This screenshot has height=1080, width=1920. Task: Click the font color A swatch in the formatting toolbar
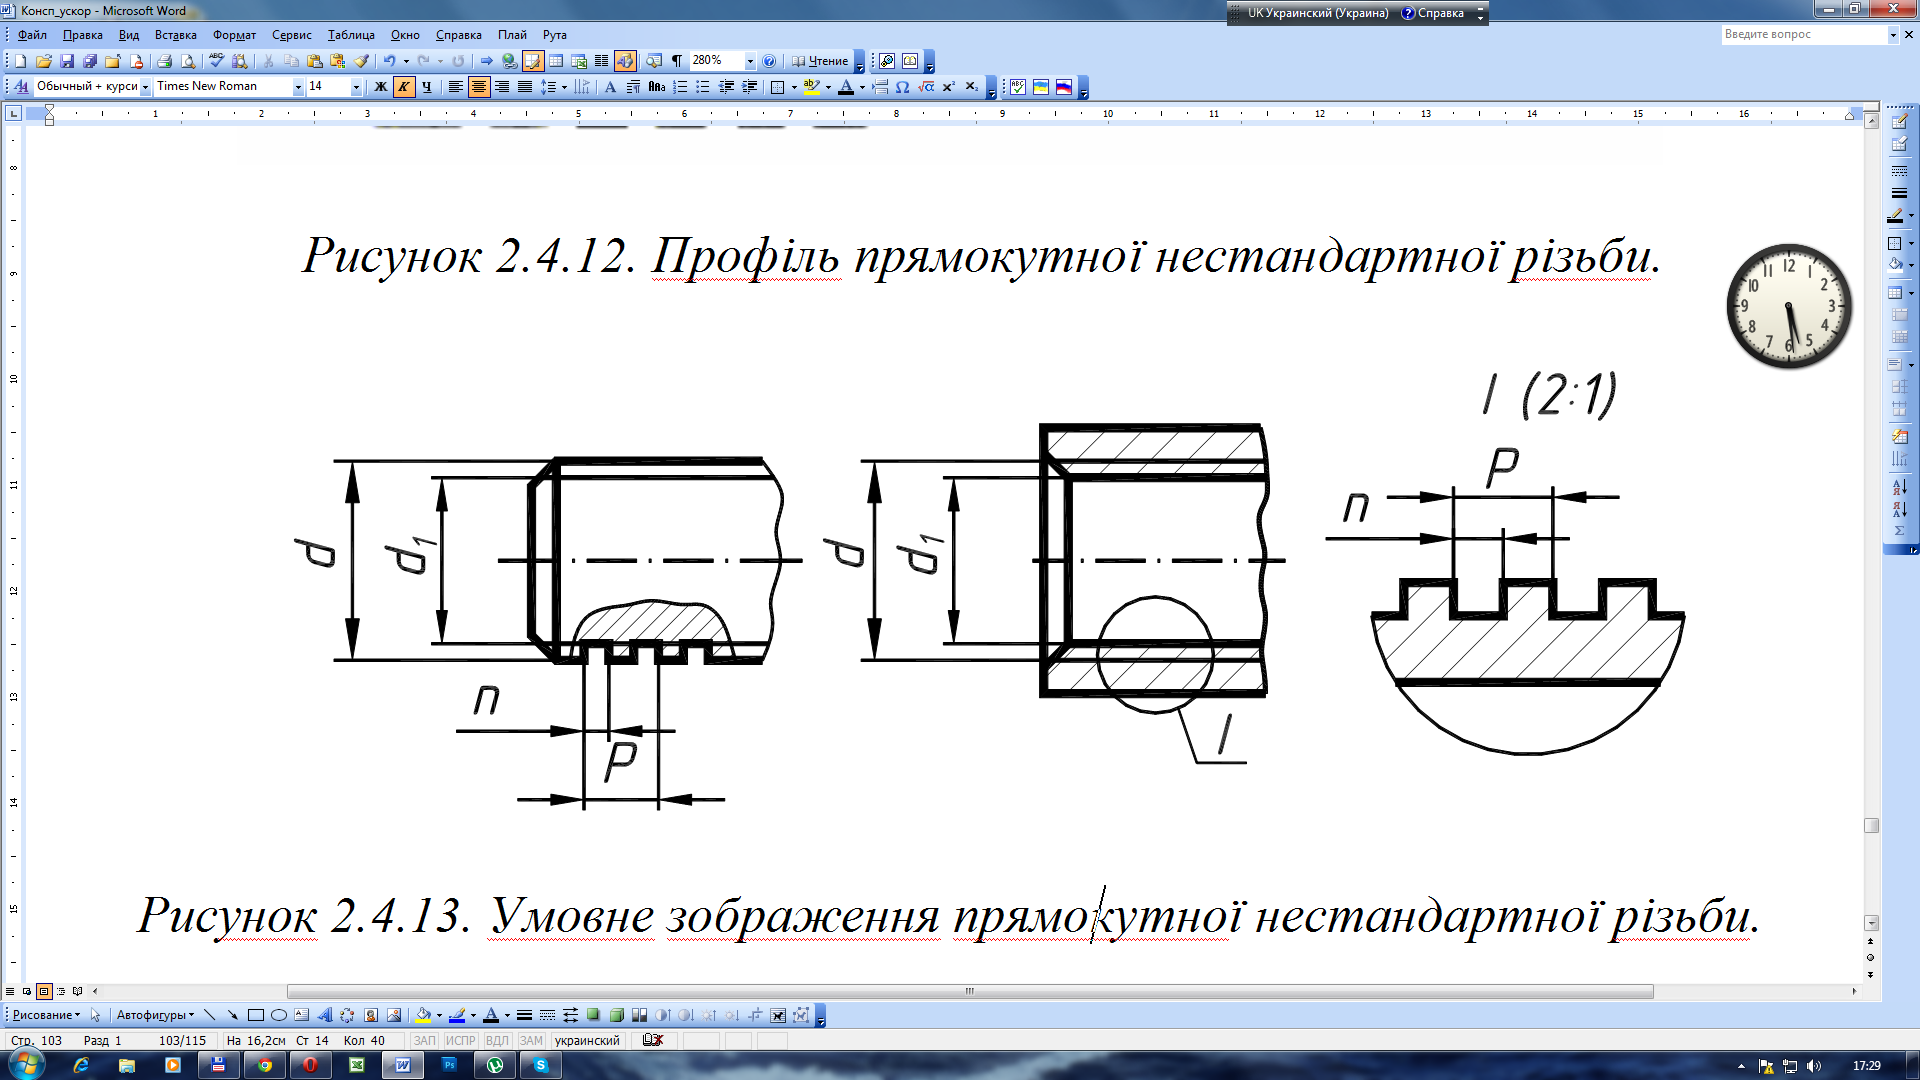coord(846,87)
